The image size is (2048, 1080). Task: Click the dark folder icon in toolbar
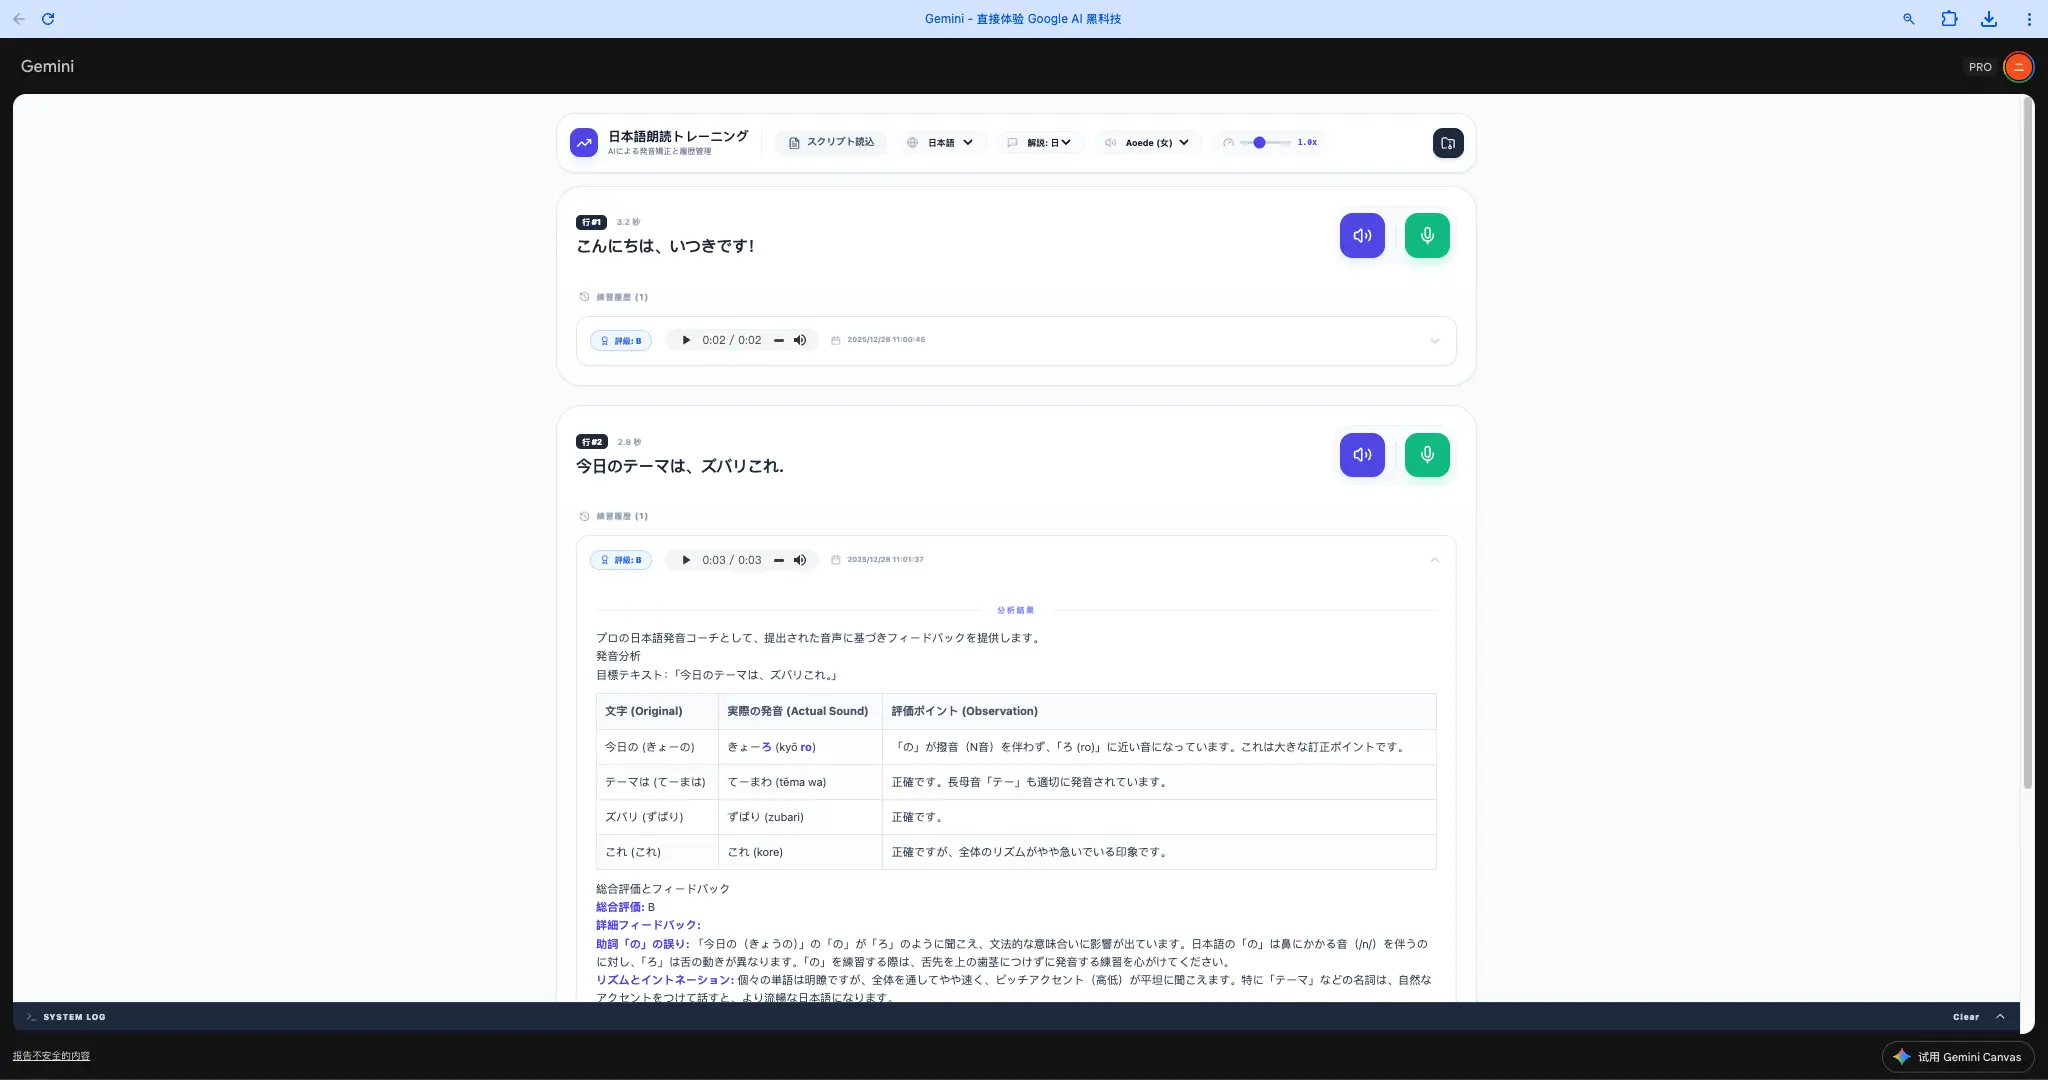[1447, 143]
